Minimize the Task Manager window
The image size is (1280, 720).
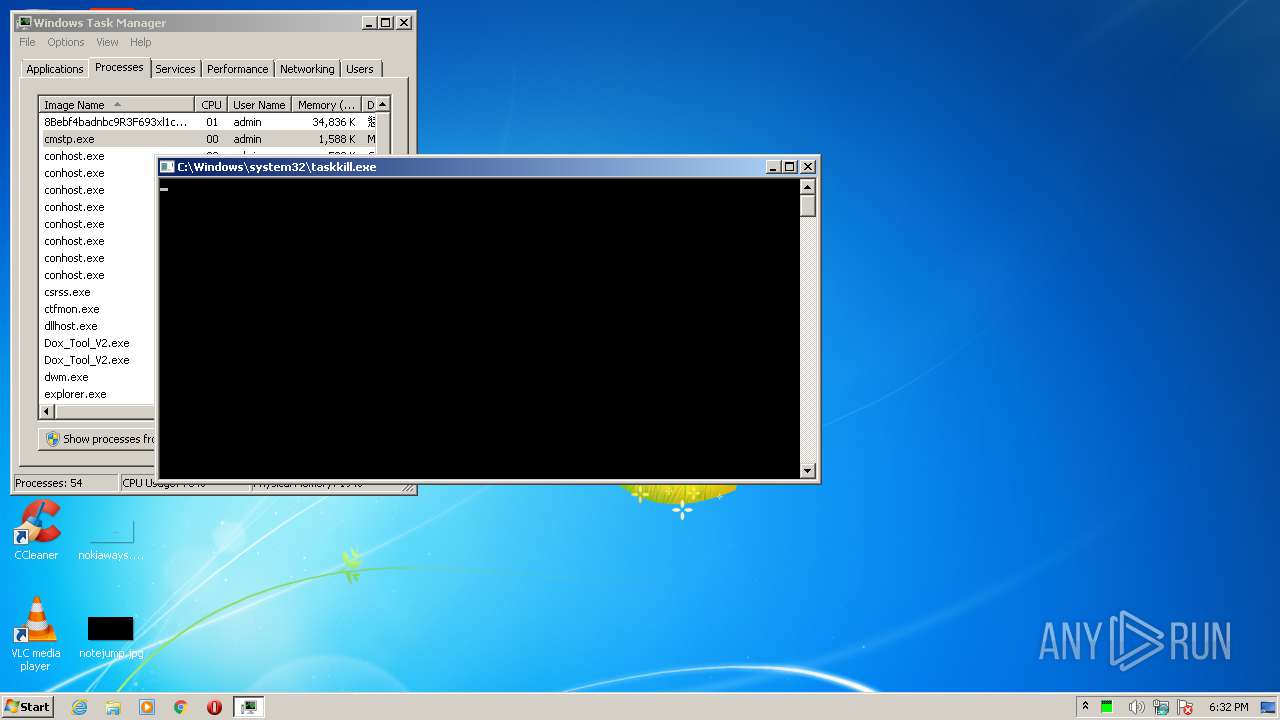[x=370, y=22]
